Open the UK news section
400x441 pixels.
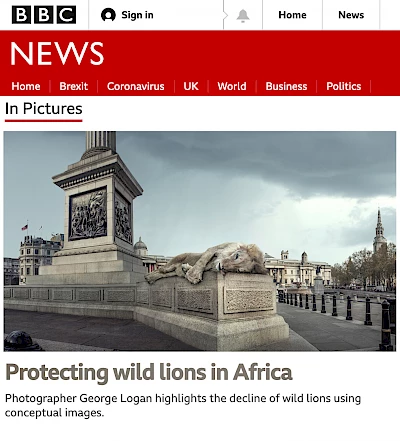pyautogui.click(x=191, y=86)
